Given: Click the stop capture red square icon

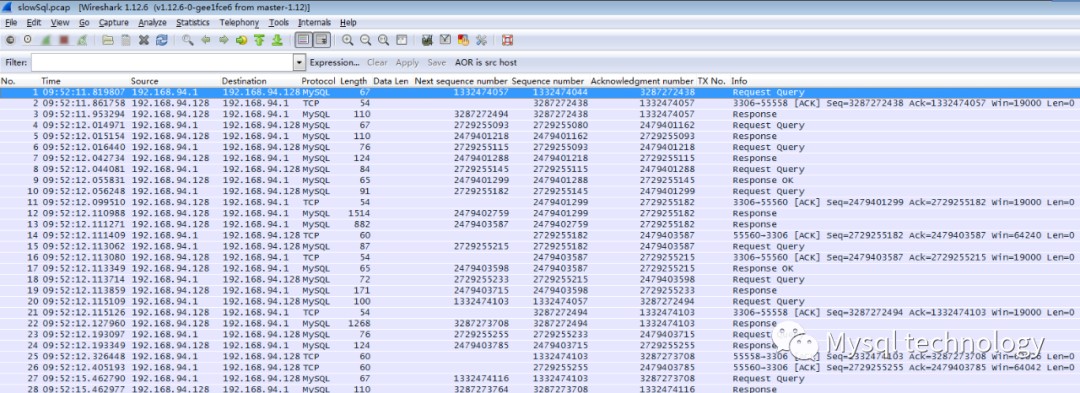Looking at the screenshot, I should coord(64,41).
